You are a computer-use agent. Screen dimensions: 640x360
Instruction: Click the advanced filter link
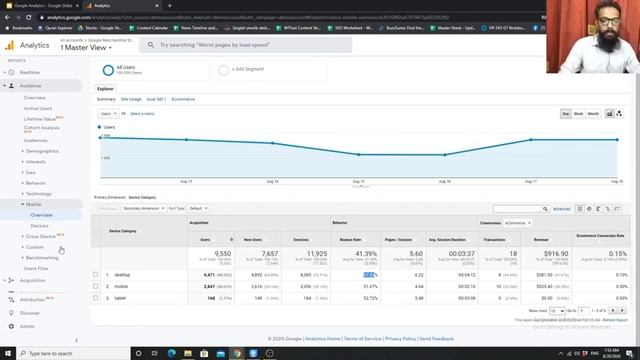(562, 209)
